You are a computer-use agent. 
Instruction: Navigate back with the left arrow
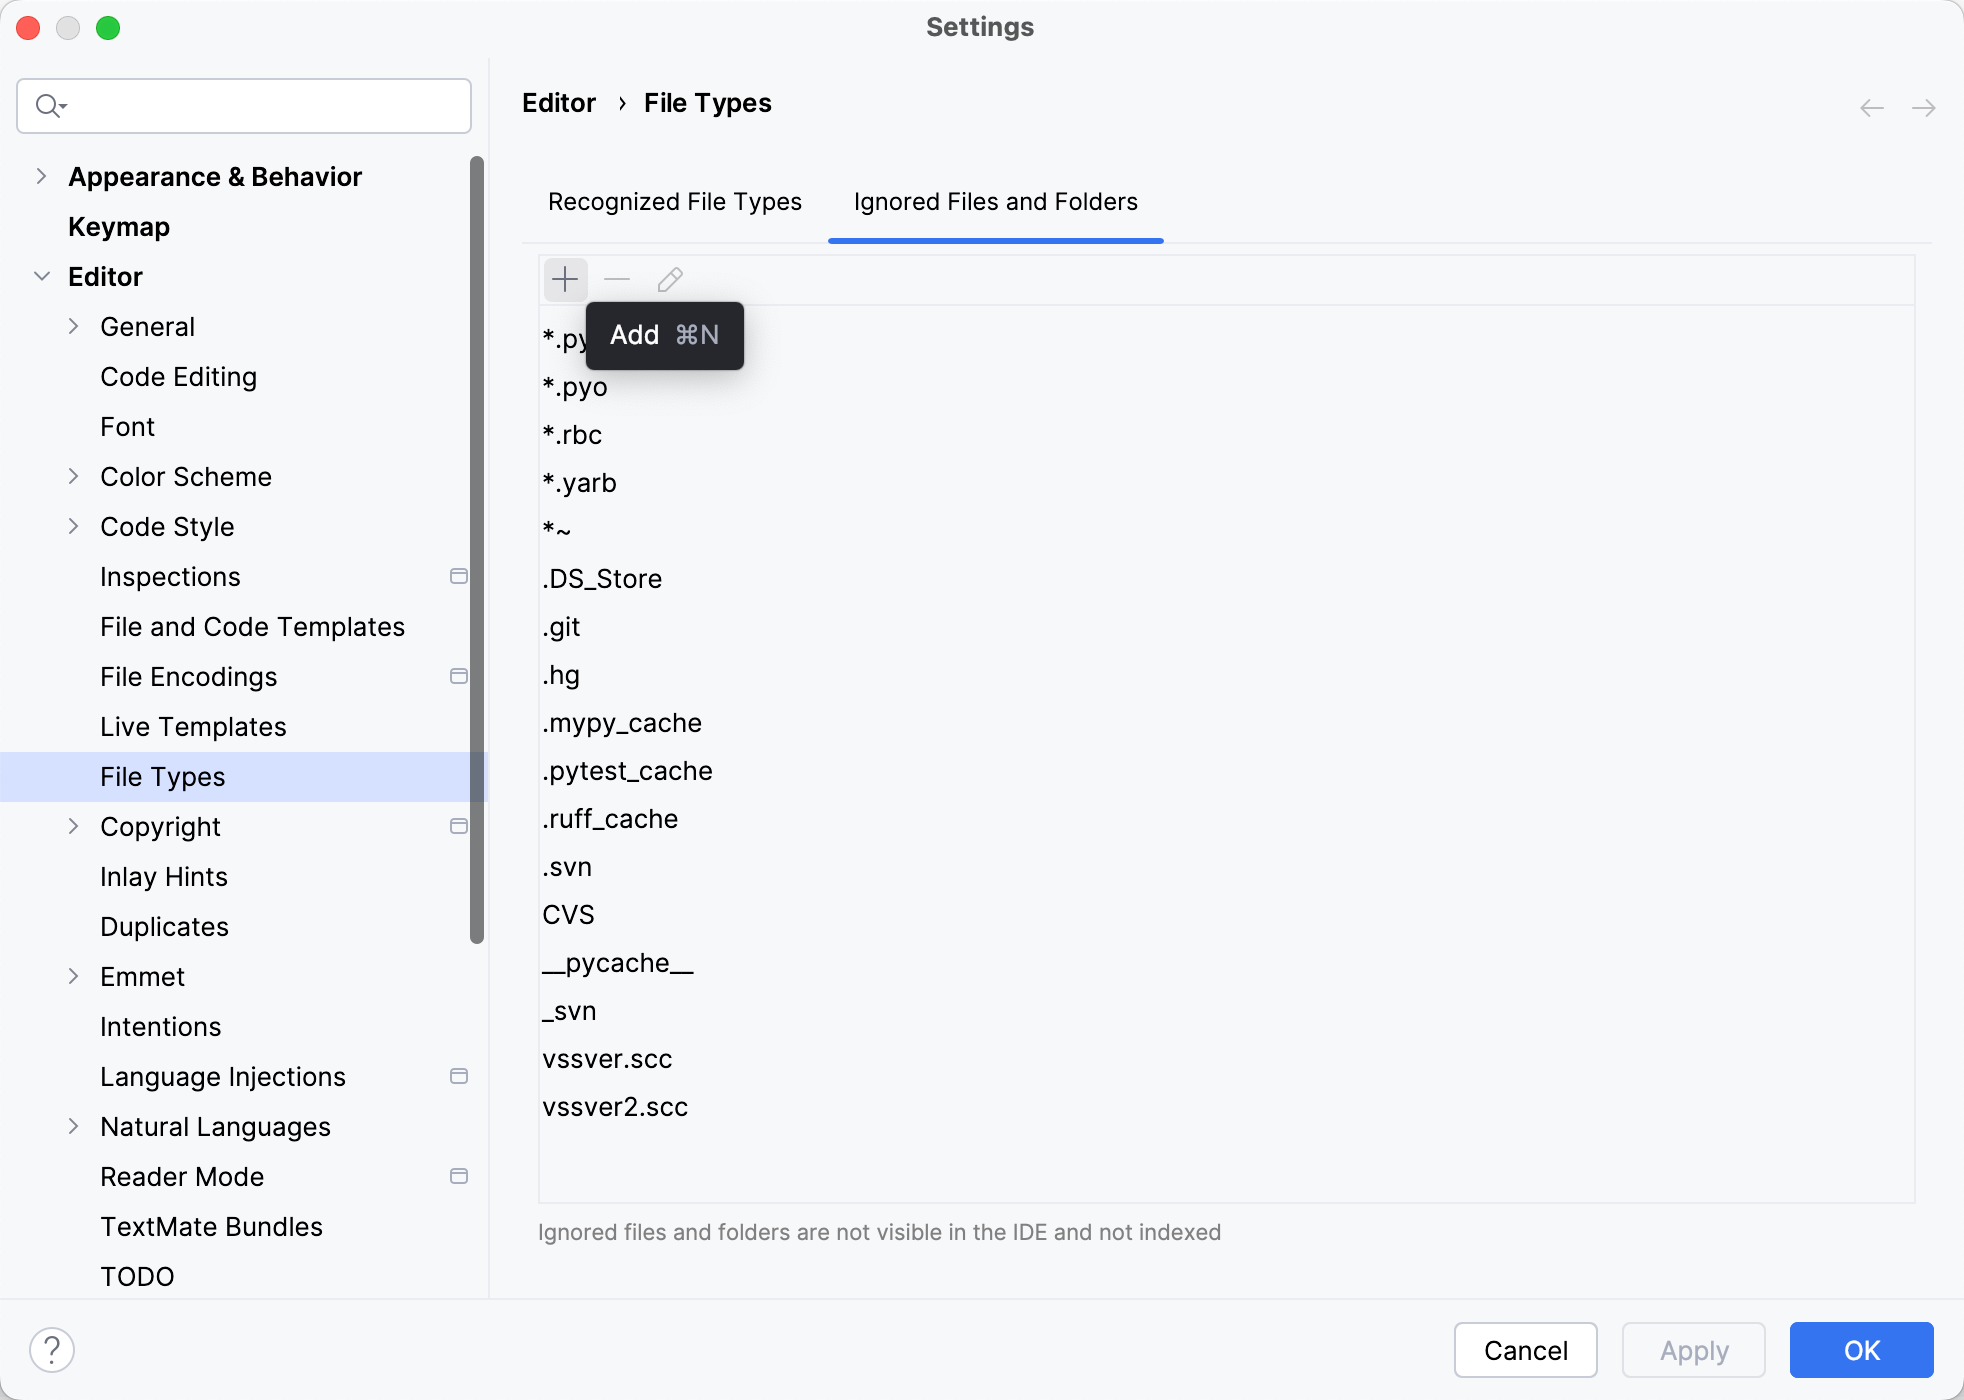point(1871,108)
